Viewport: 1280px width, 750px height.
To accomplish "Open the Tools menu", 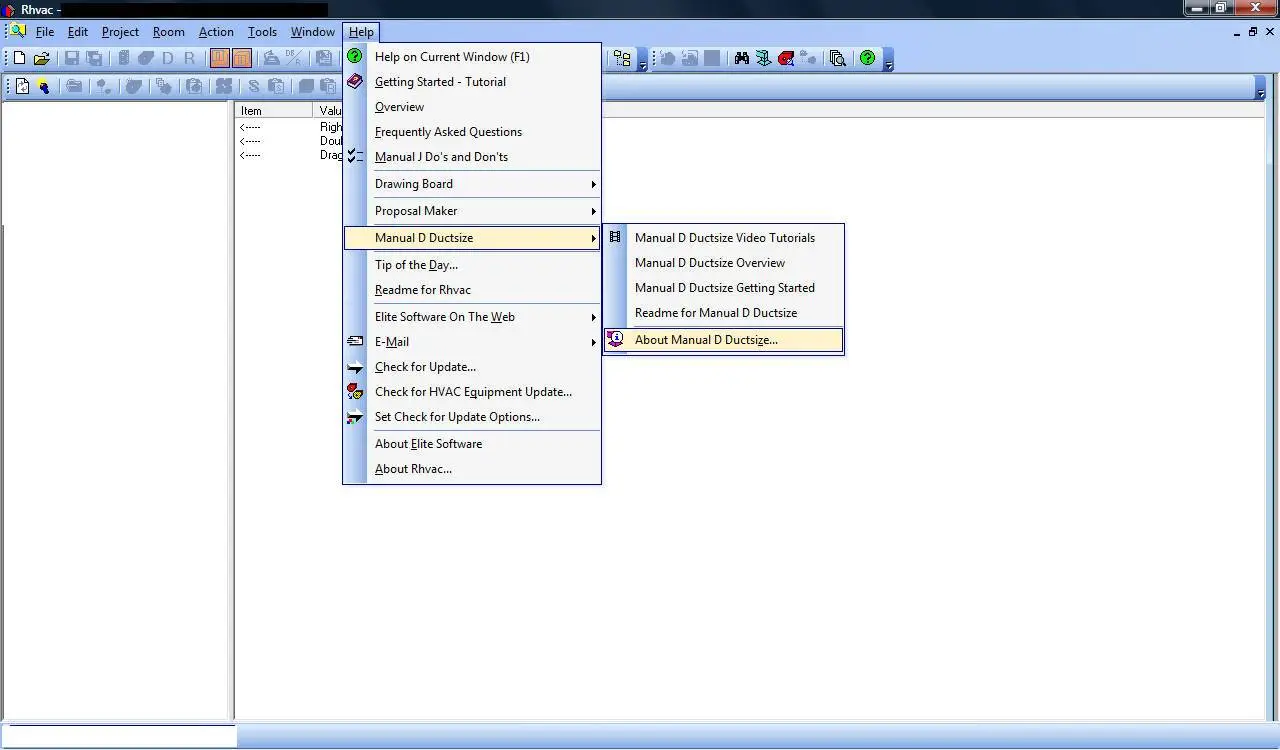I will pos(262,32).
